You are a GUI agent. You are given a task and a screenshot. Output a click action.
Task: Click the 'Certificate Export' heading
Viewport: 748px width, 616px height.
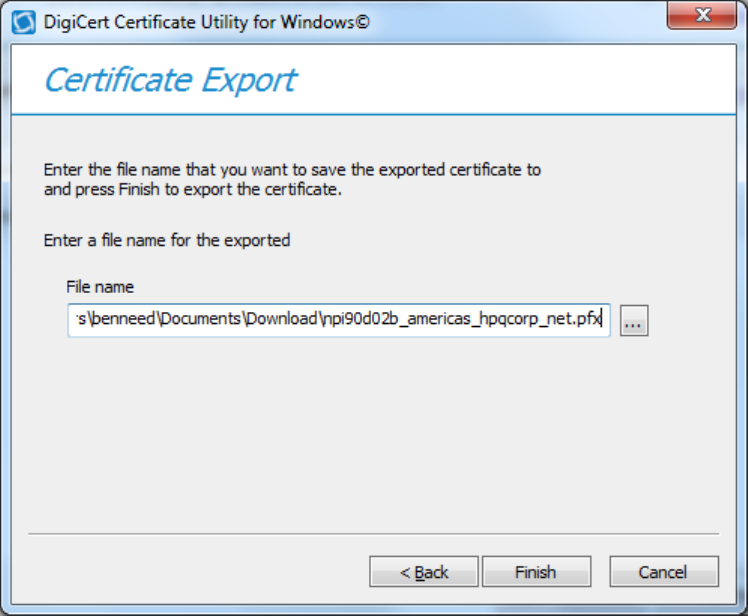170,79
